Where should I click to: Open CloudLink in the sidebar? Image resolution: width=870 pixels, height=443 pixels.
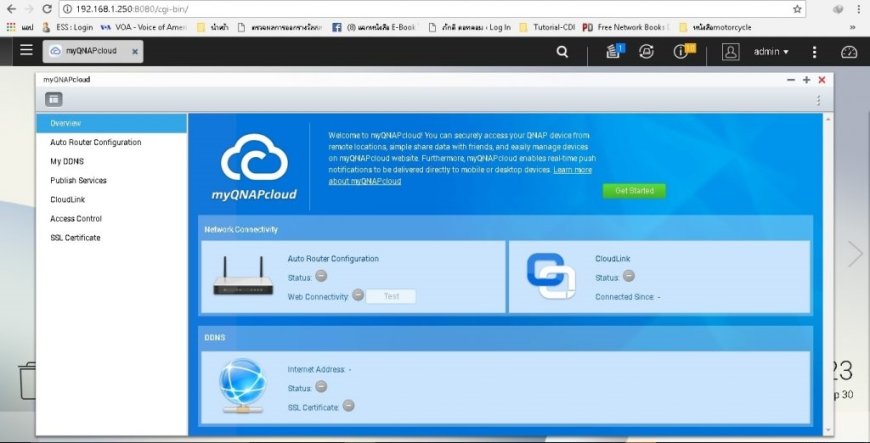pos(112,199)
